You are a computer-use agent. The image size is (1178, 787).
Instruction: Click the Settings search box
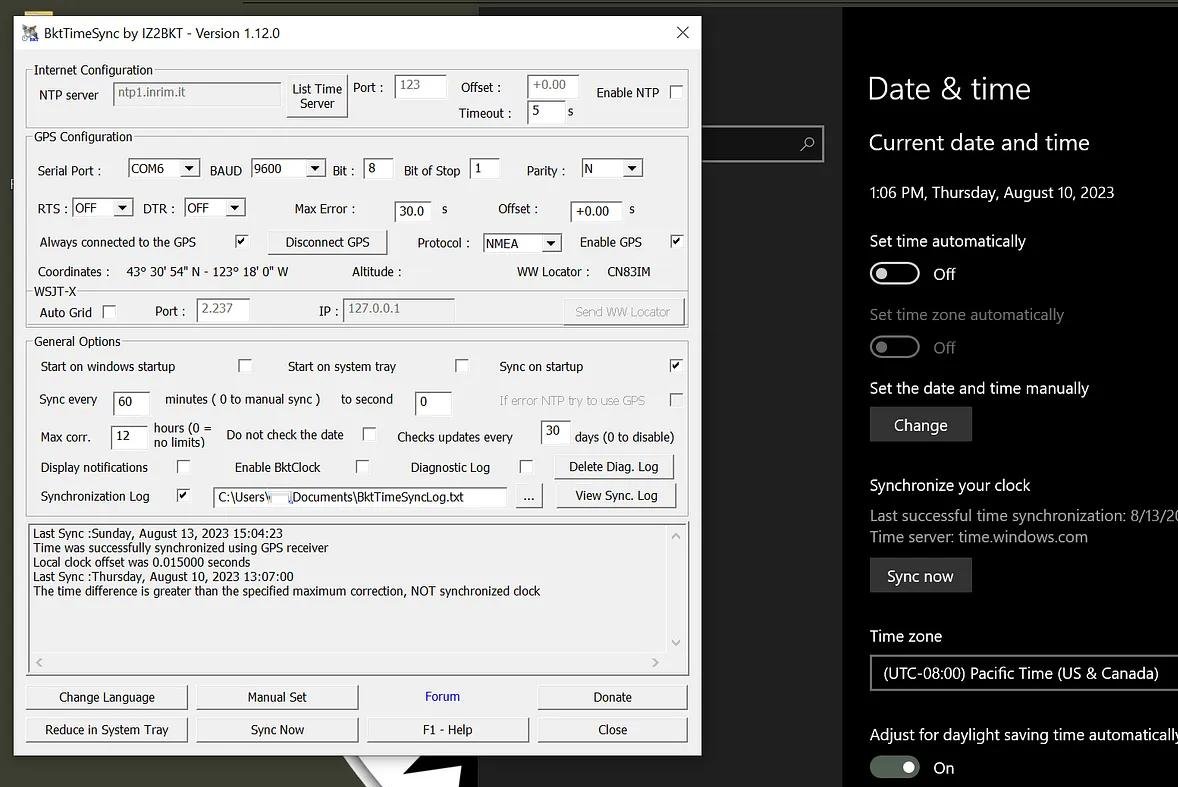point(762,143)
